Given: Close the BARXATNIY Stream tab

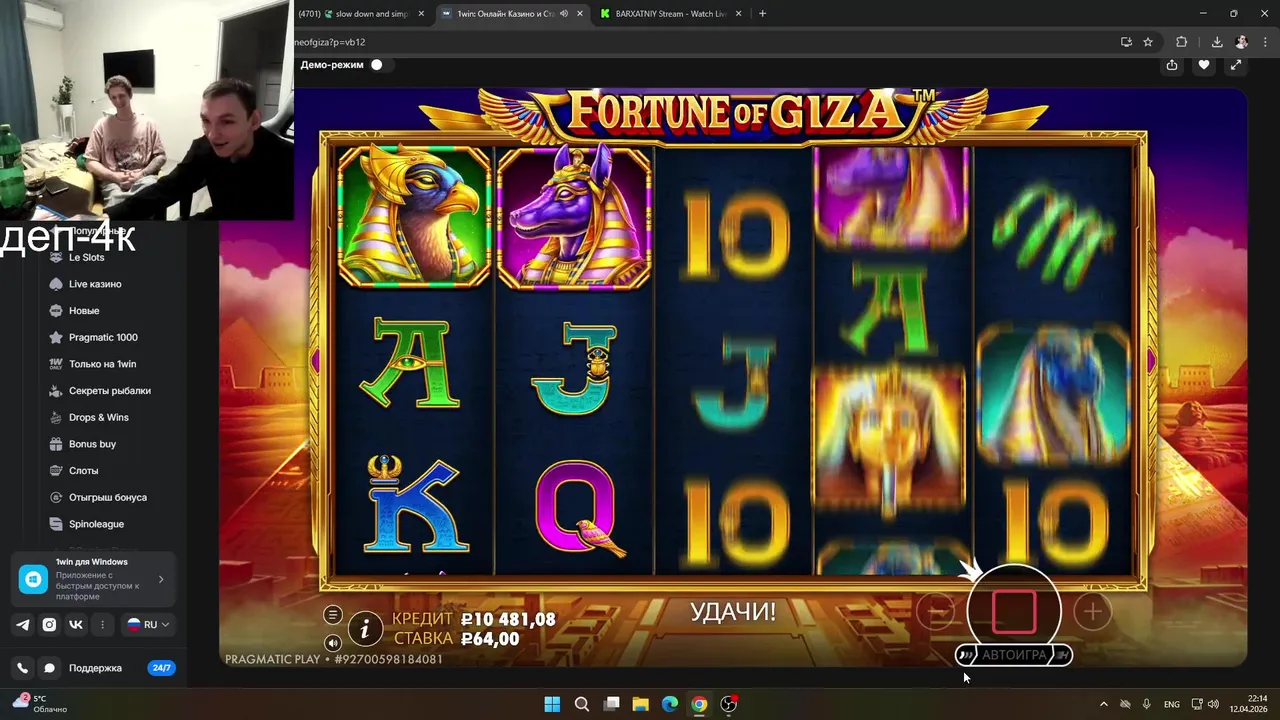Looking at the screenshot, I should coord(738,14).
